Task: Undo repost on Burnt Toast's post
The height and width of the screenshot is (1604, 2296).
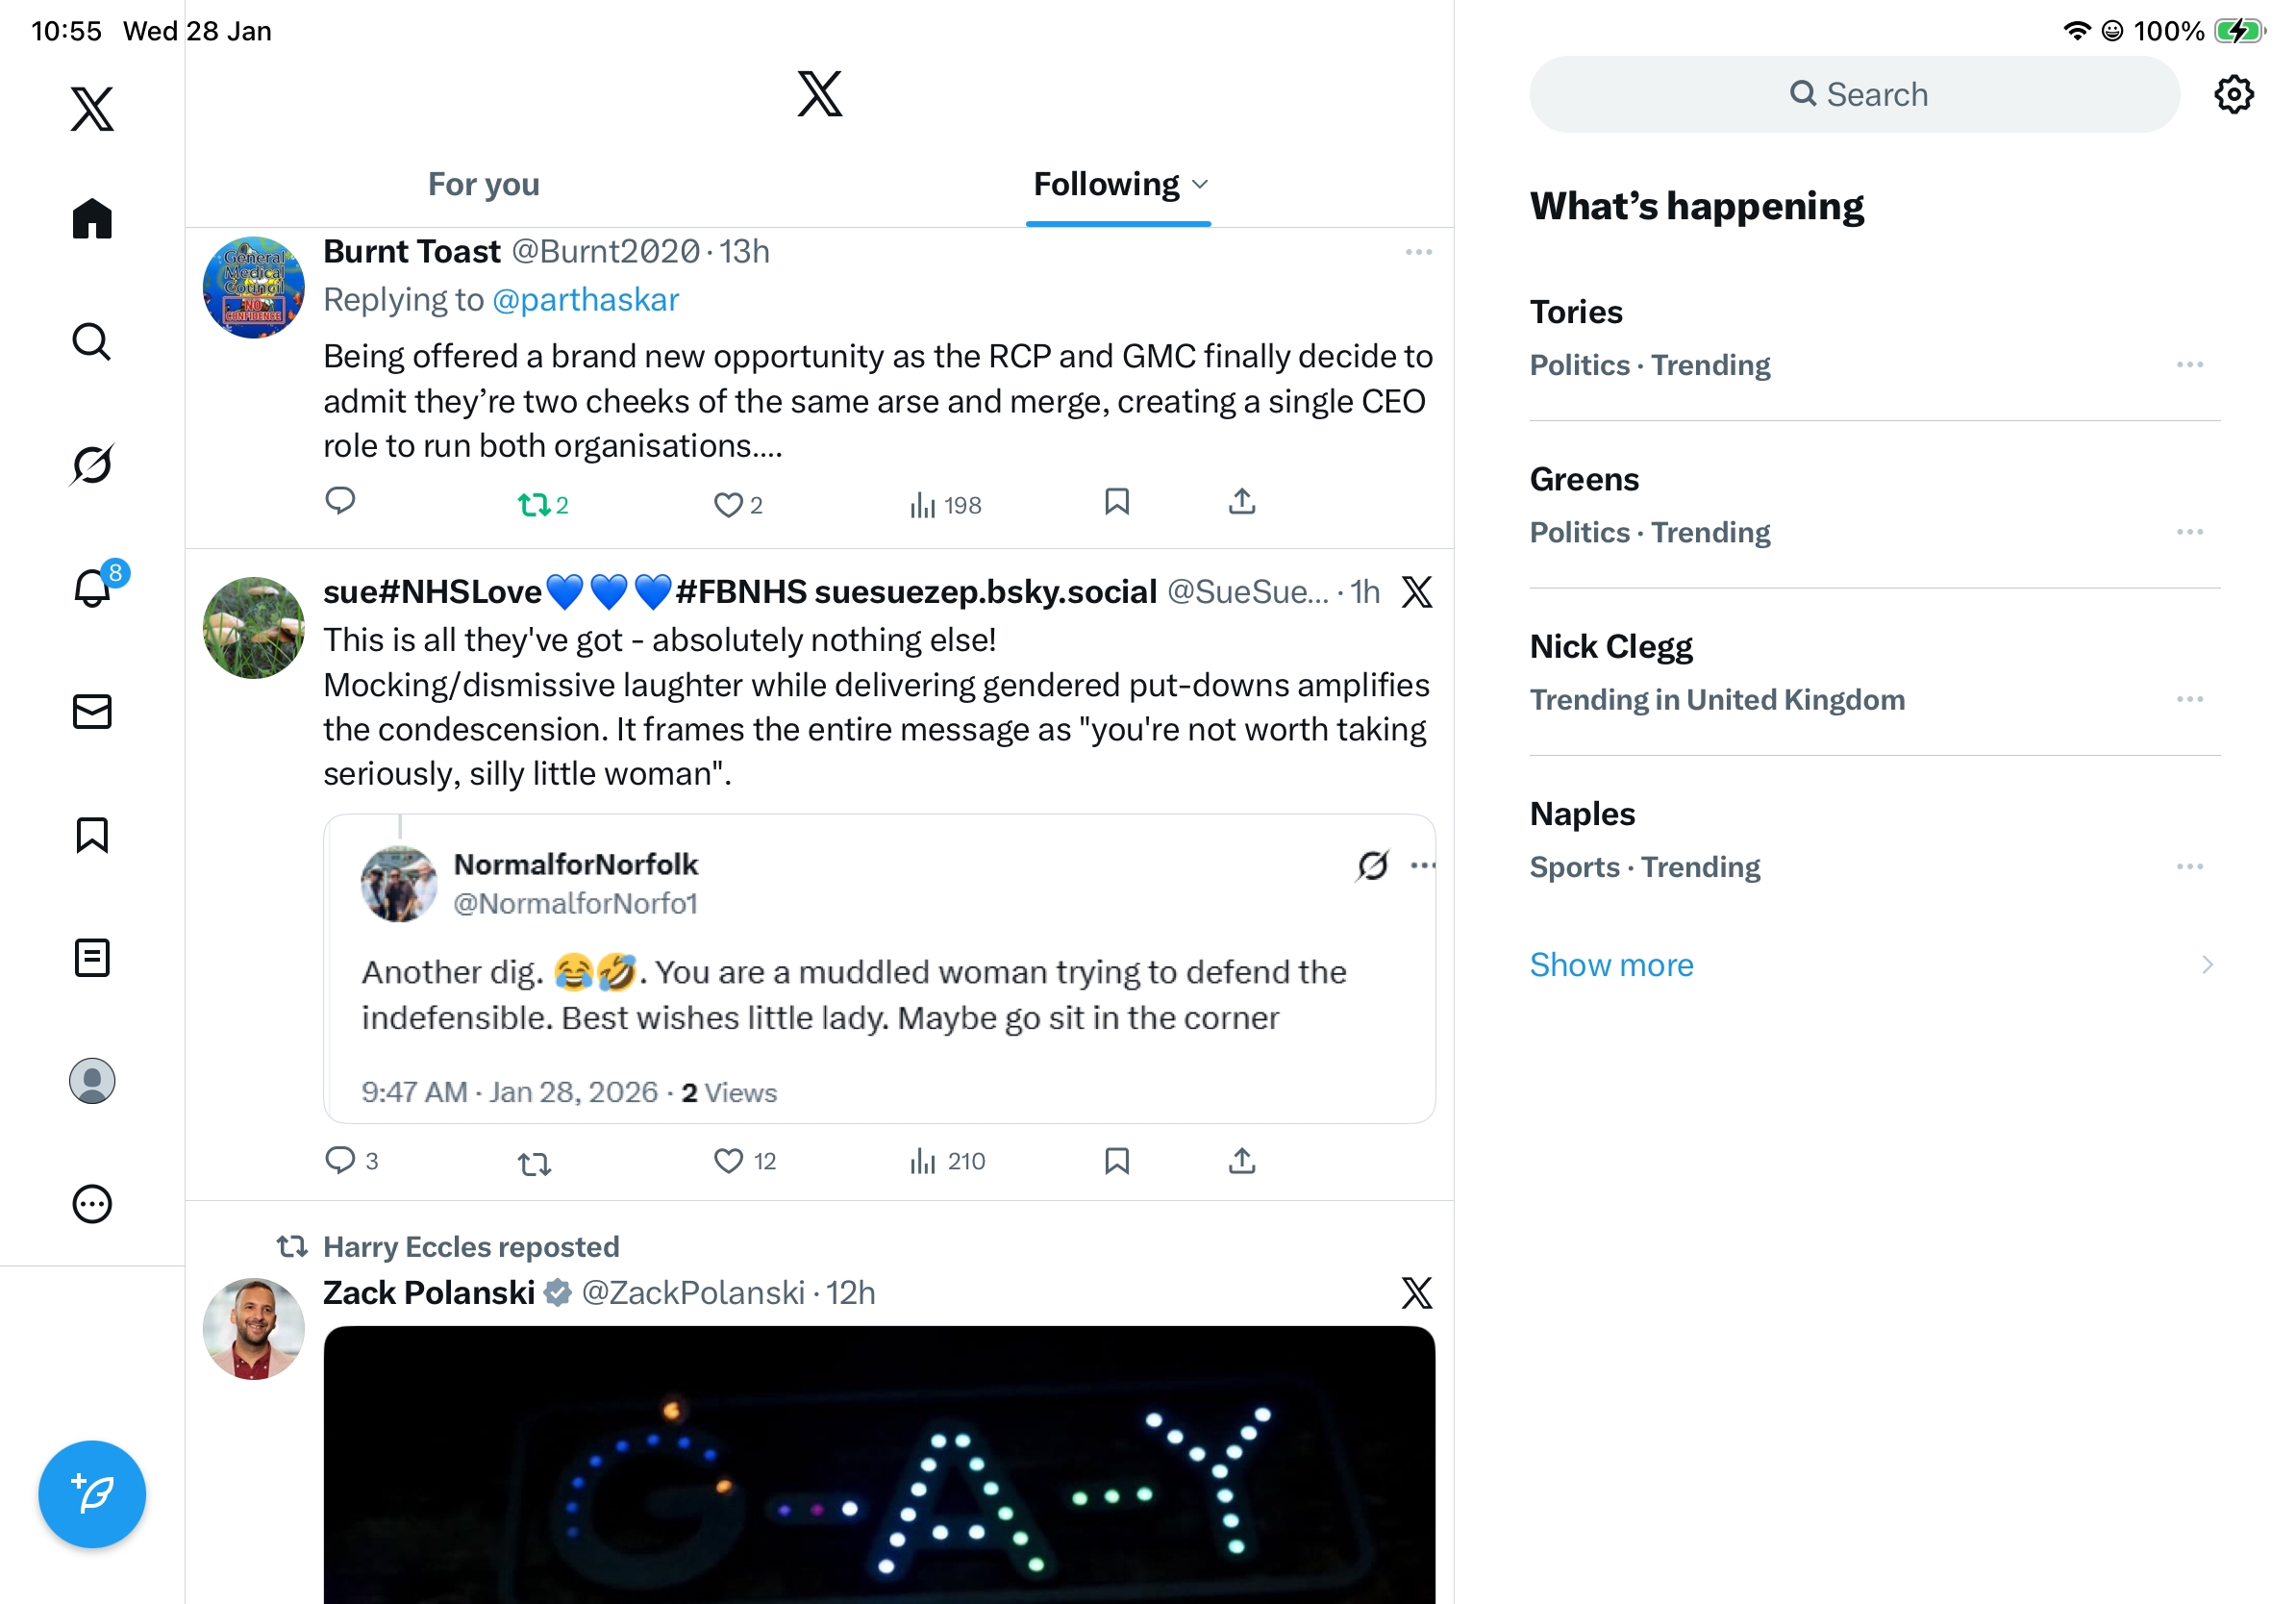Action: tap(535, 505)
